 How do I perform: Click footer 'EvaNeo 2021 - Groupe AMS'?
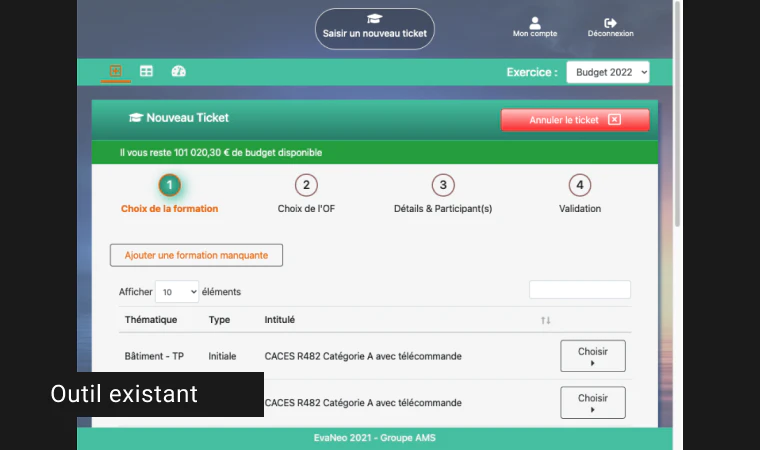coord(375,438)
